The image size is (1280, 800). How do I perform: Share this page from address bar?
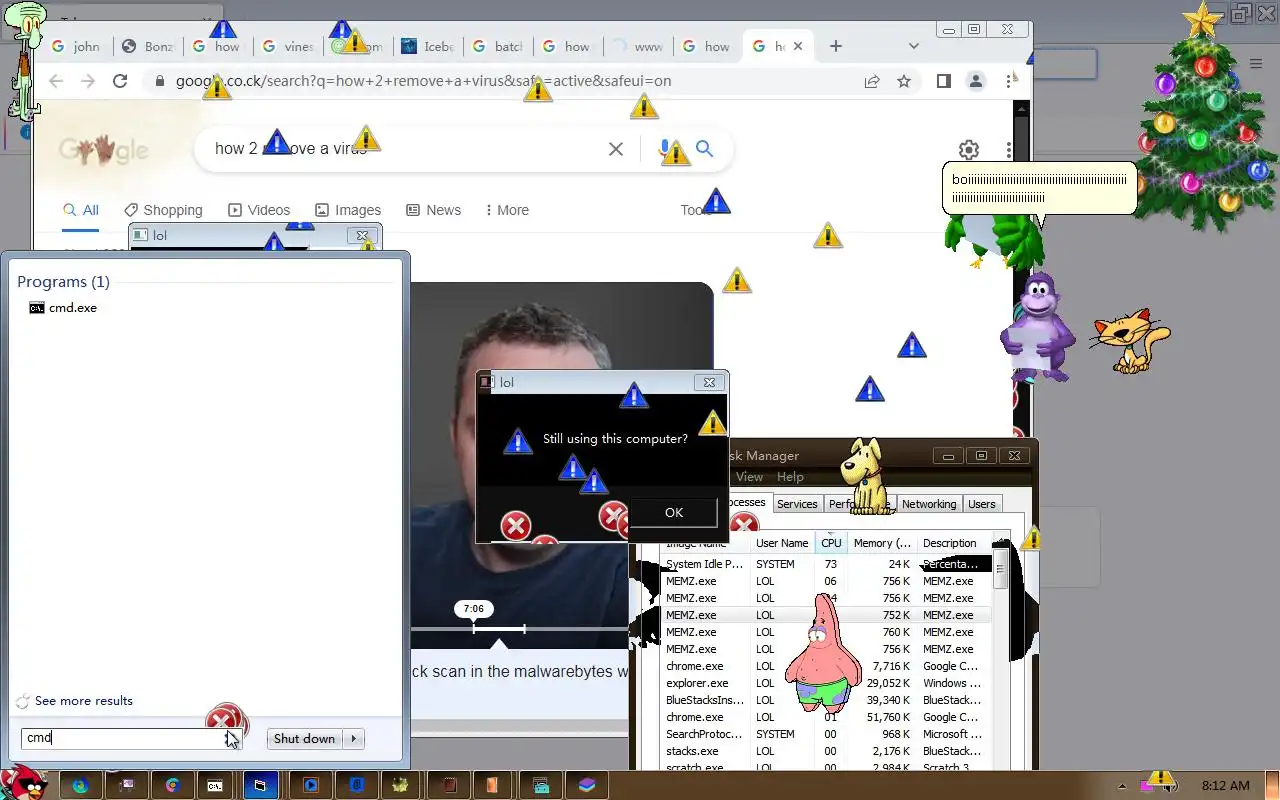click(x=872, y=81)
